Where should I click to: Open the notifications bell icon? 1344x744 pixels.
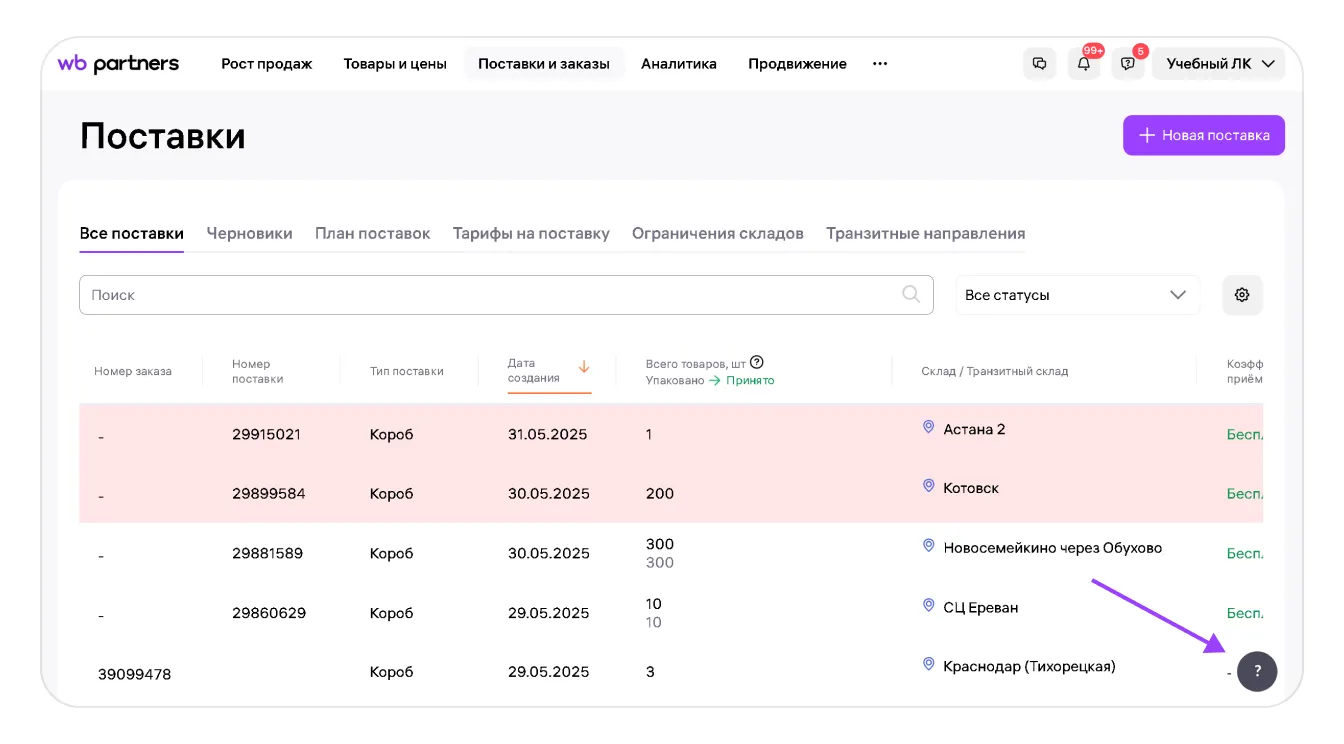click(x=1084, y=64)
